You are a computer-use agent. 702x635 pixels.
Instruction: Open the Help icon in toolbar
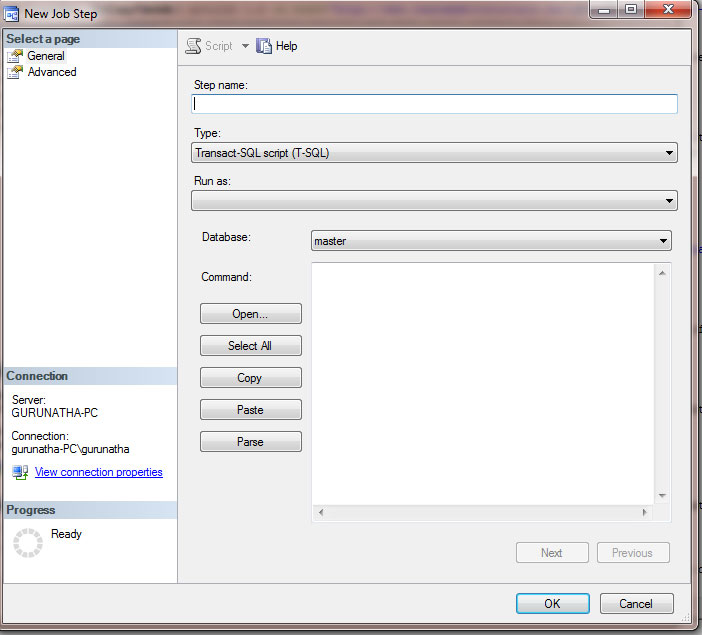pos(264,46)
